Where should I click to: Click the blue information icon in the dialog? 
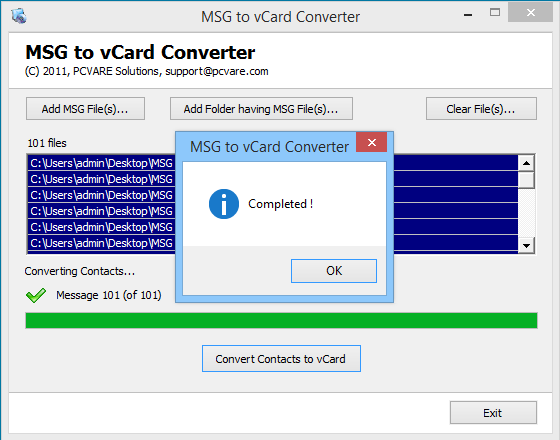(x=224, y=204)
